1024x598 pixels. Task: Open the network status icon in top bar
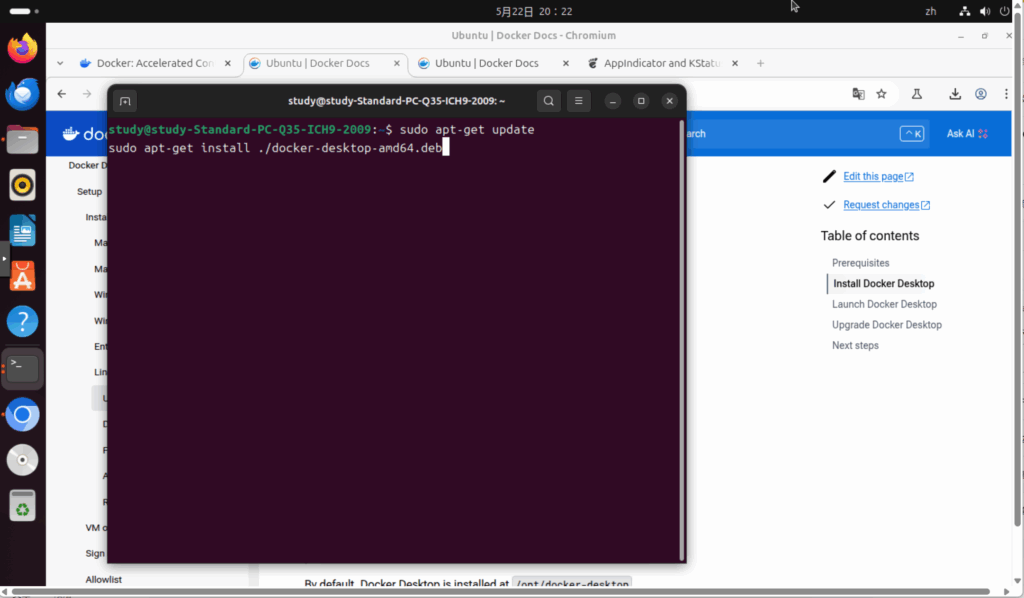(x=965, y=11)
